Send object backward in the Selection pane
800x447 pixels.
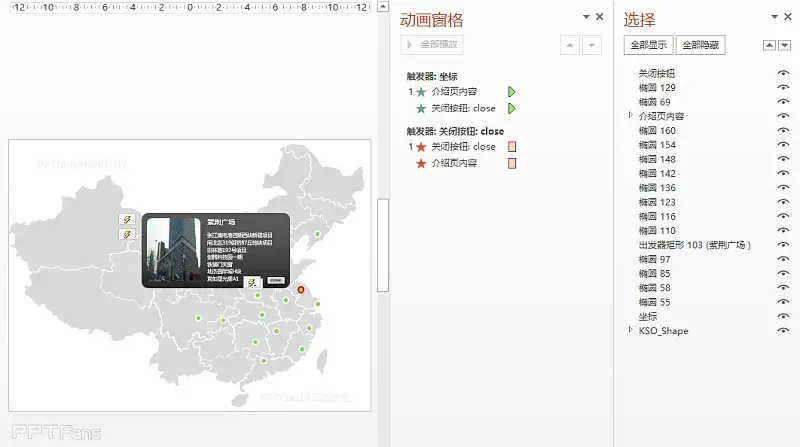(783, 45)
